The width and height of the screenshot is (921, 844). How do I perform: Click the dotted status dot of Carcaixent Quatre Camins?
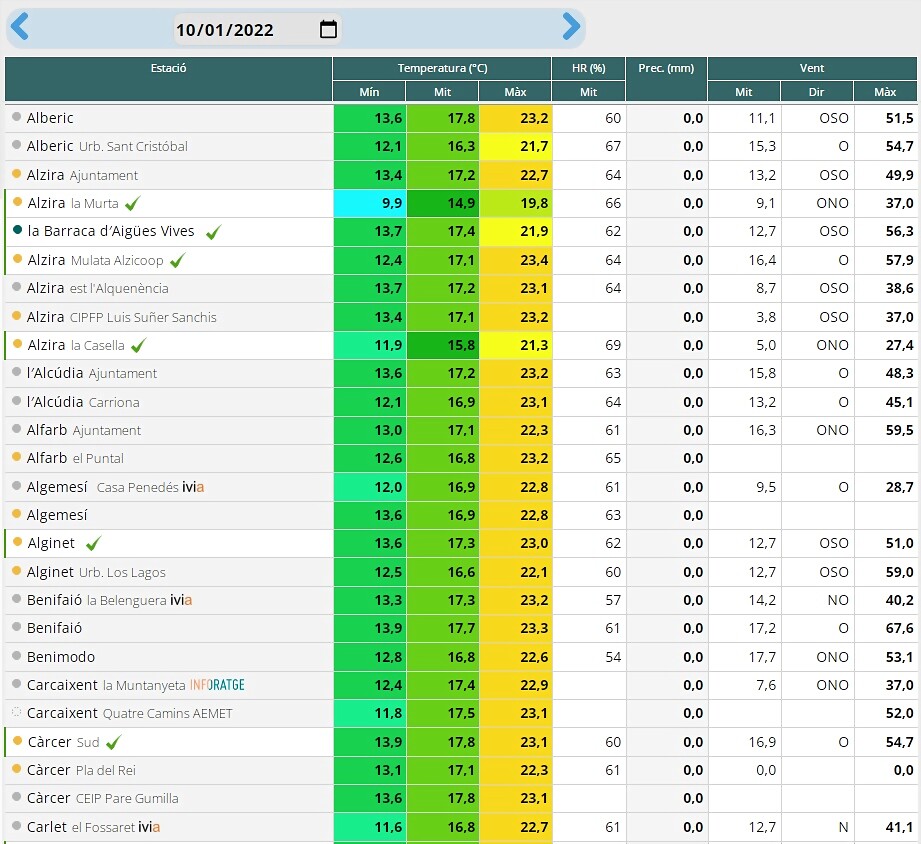click(x=16, y=712)
